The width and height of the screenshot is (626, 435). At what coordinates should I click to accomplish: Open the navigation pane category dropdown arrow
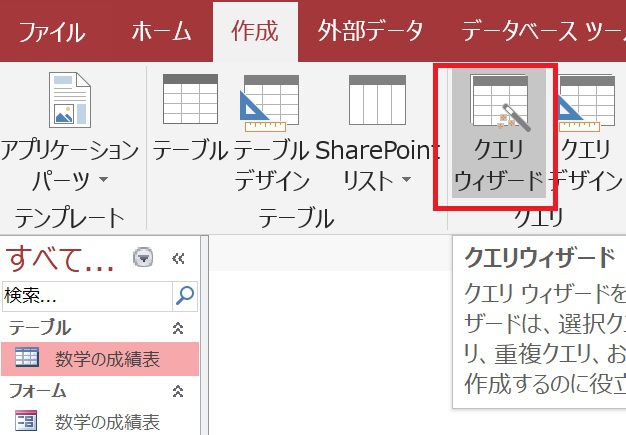(143, 259)
